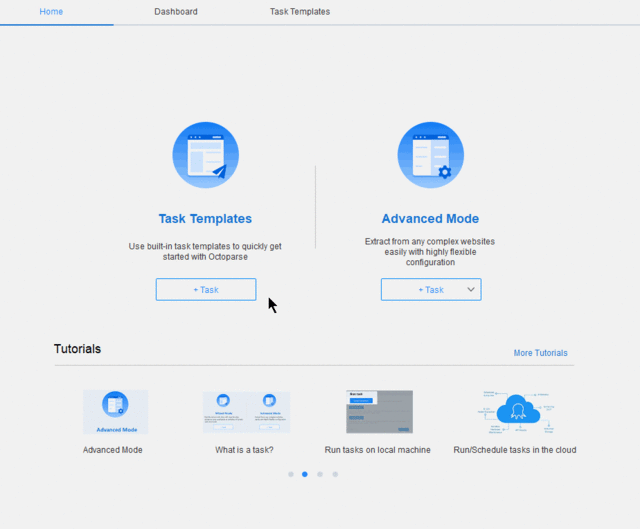Click the Advanced Mode circular gear icon
Viewport: 640px width, 529px height.
click(431, 155)
